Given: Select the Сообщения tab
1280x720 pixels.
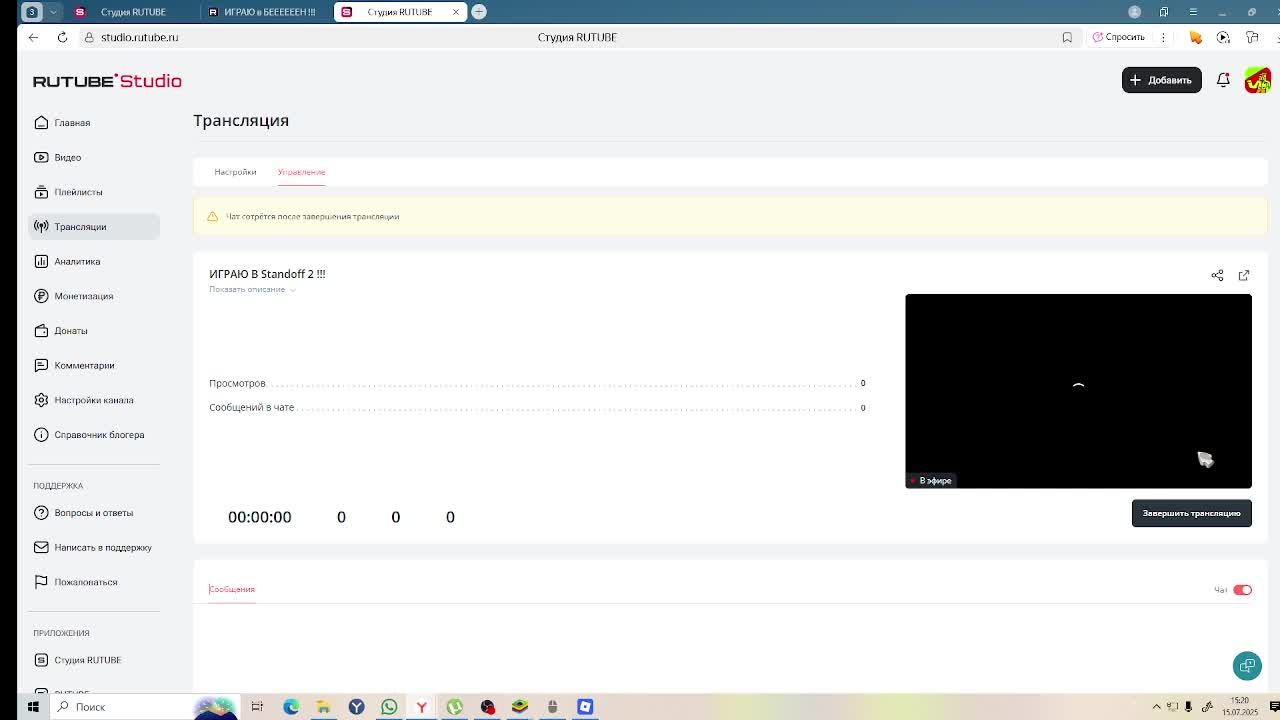Looking at the screenshot, I should 231,589.
